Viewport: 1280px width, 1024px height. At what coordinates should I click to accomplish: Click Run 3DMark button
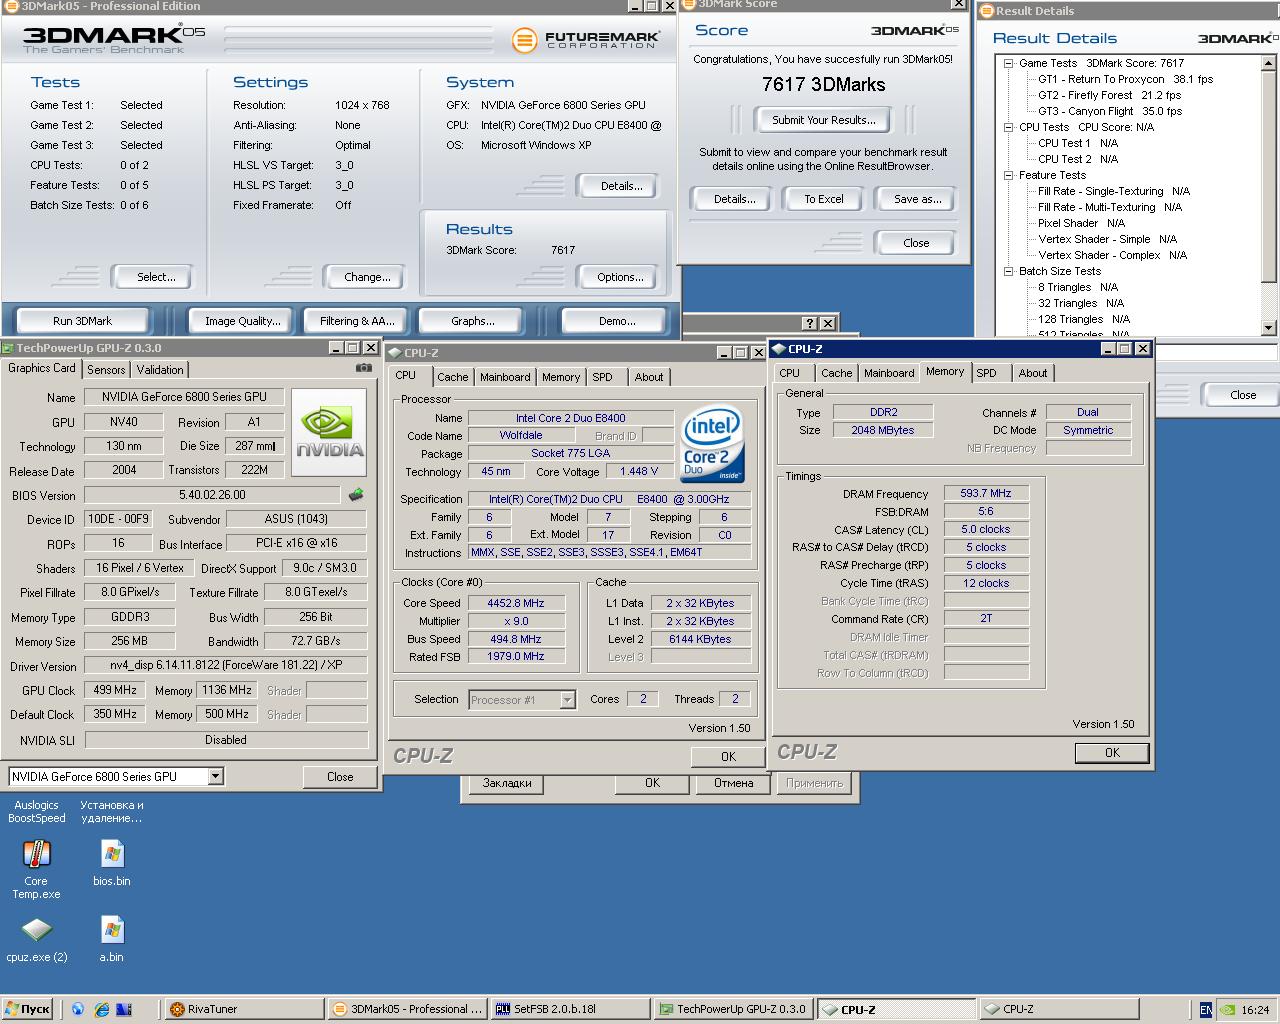(82, 321)
